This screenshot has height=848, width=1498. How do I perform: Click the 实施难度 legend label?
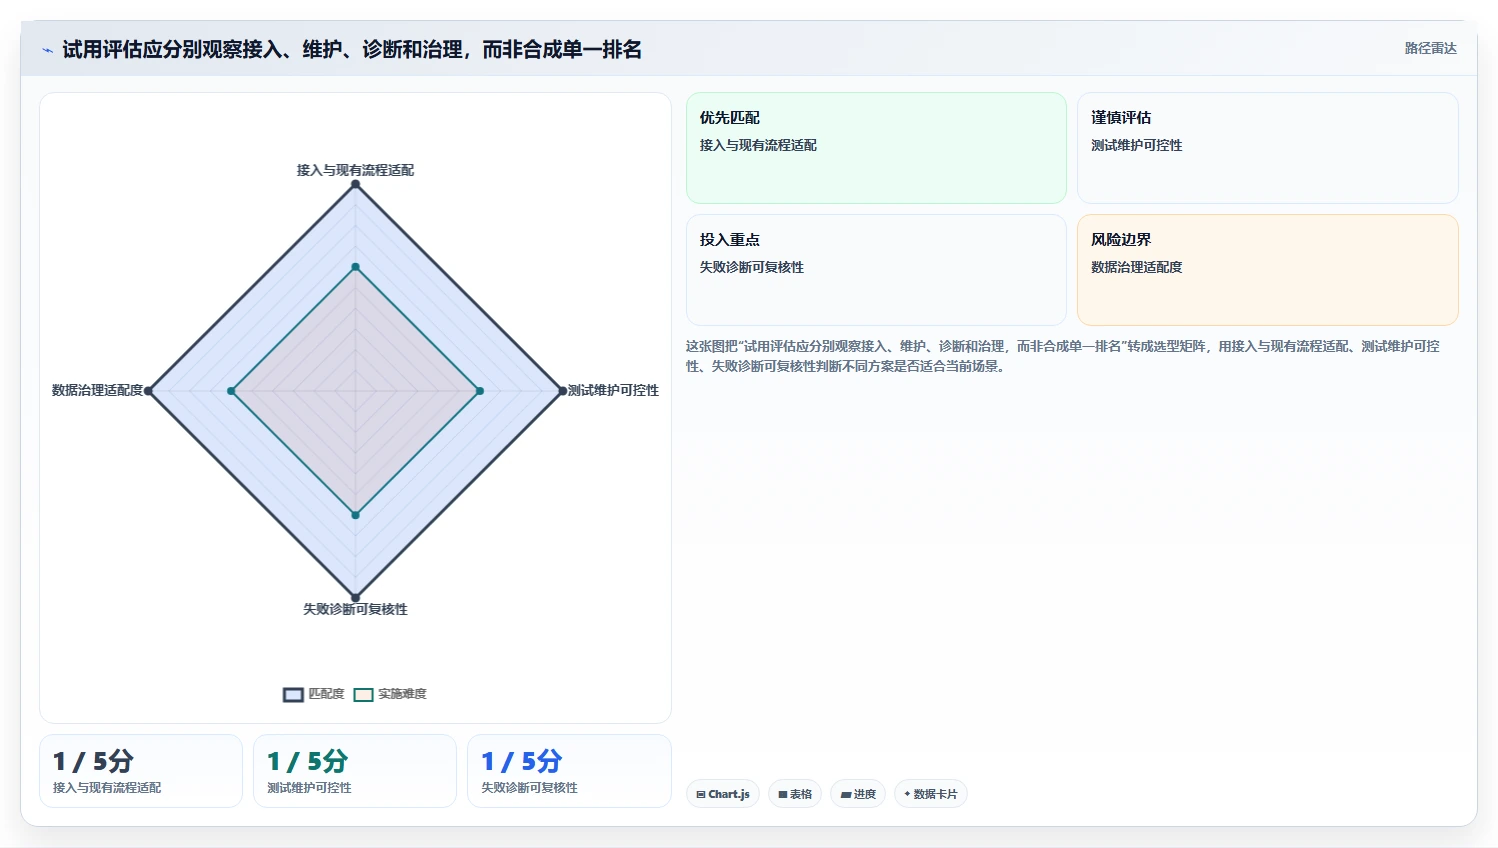402,694
